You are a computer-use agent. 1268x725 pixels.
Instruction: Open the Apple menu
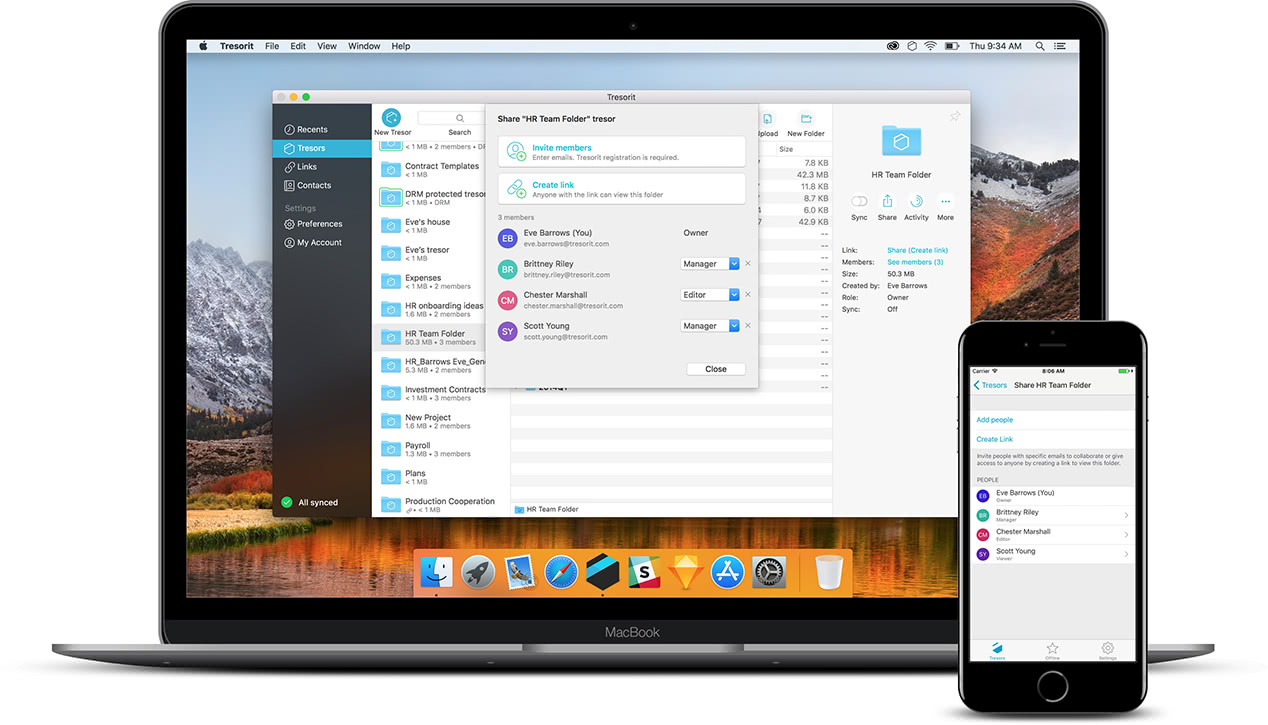pyautogui.click(x=203, y=46)
